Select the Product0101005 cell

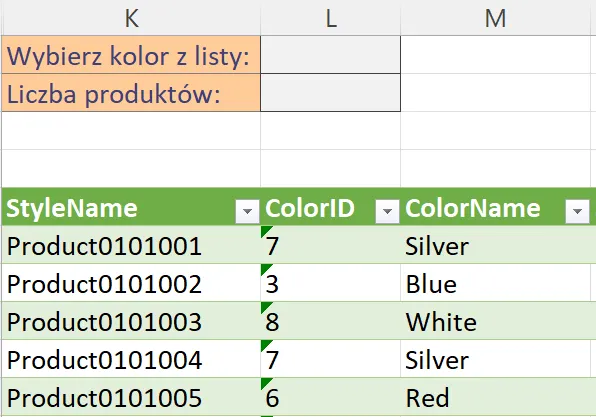point(131,397)
